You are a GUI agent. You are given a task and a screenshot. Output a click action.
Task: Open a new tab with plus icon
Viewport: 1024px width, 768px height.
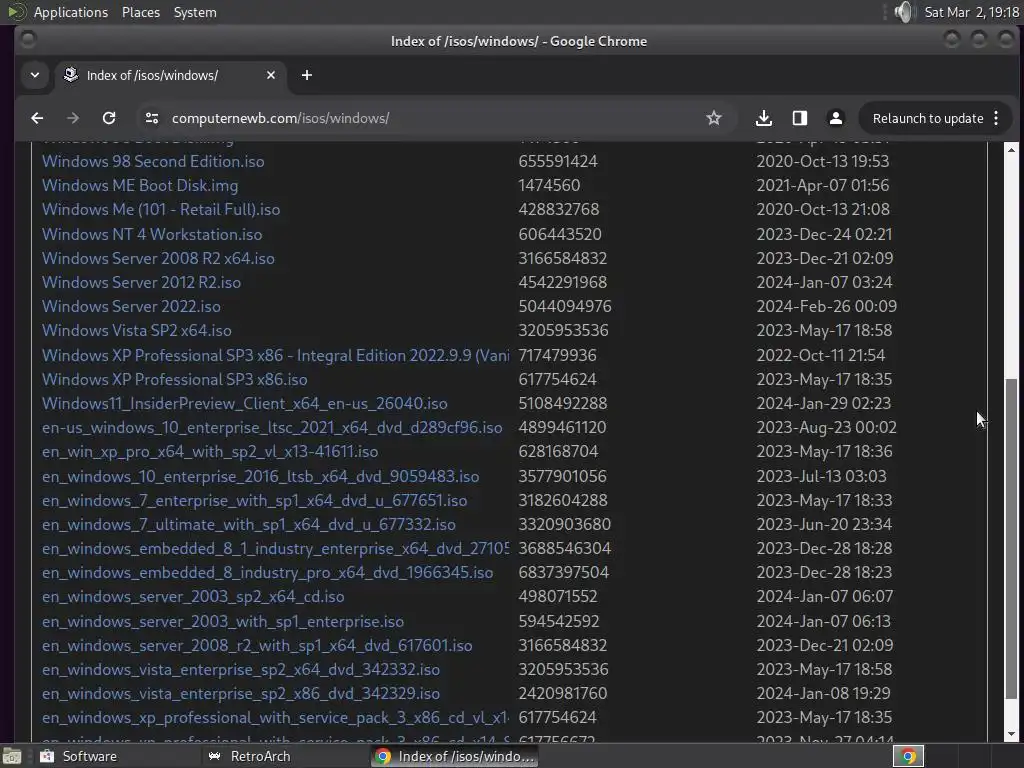307,75
